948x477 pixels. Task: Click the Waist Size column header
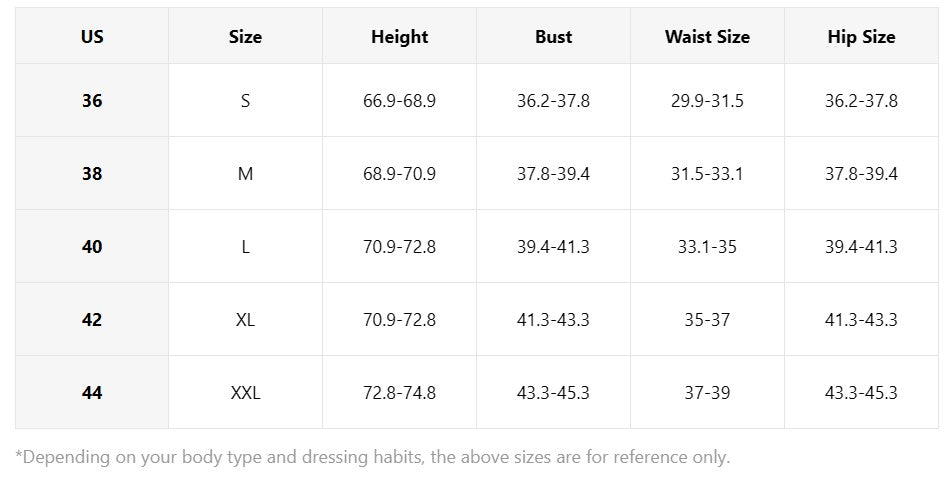(707, 36)
